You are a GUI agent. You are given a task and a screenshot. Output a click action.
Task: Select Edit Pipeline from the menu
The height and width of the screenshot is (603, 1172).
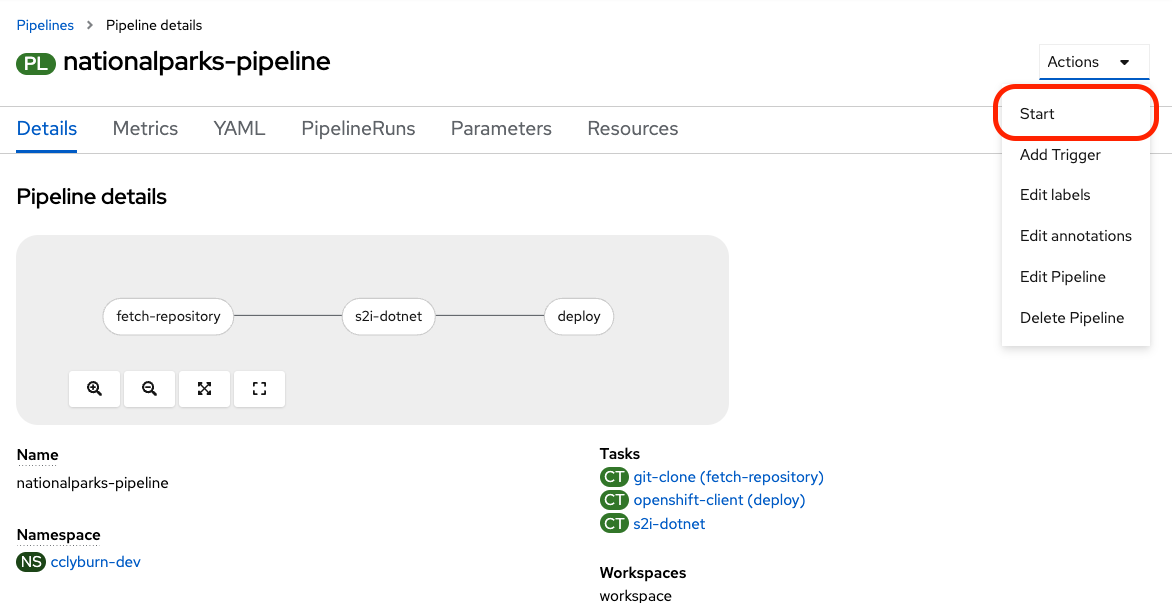(1076, 276)
